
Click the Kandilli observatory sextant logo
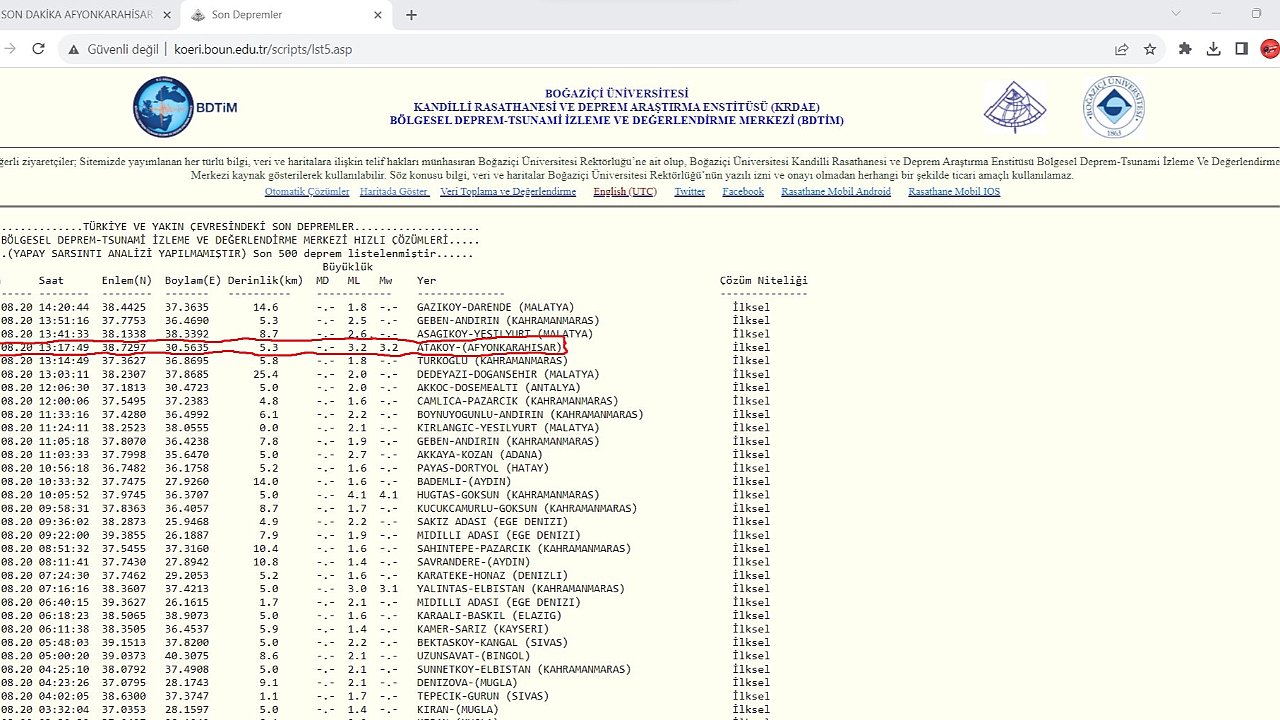click(1015, 106)
